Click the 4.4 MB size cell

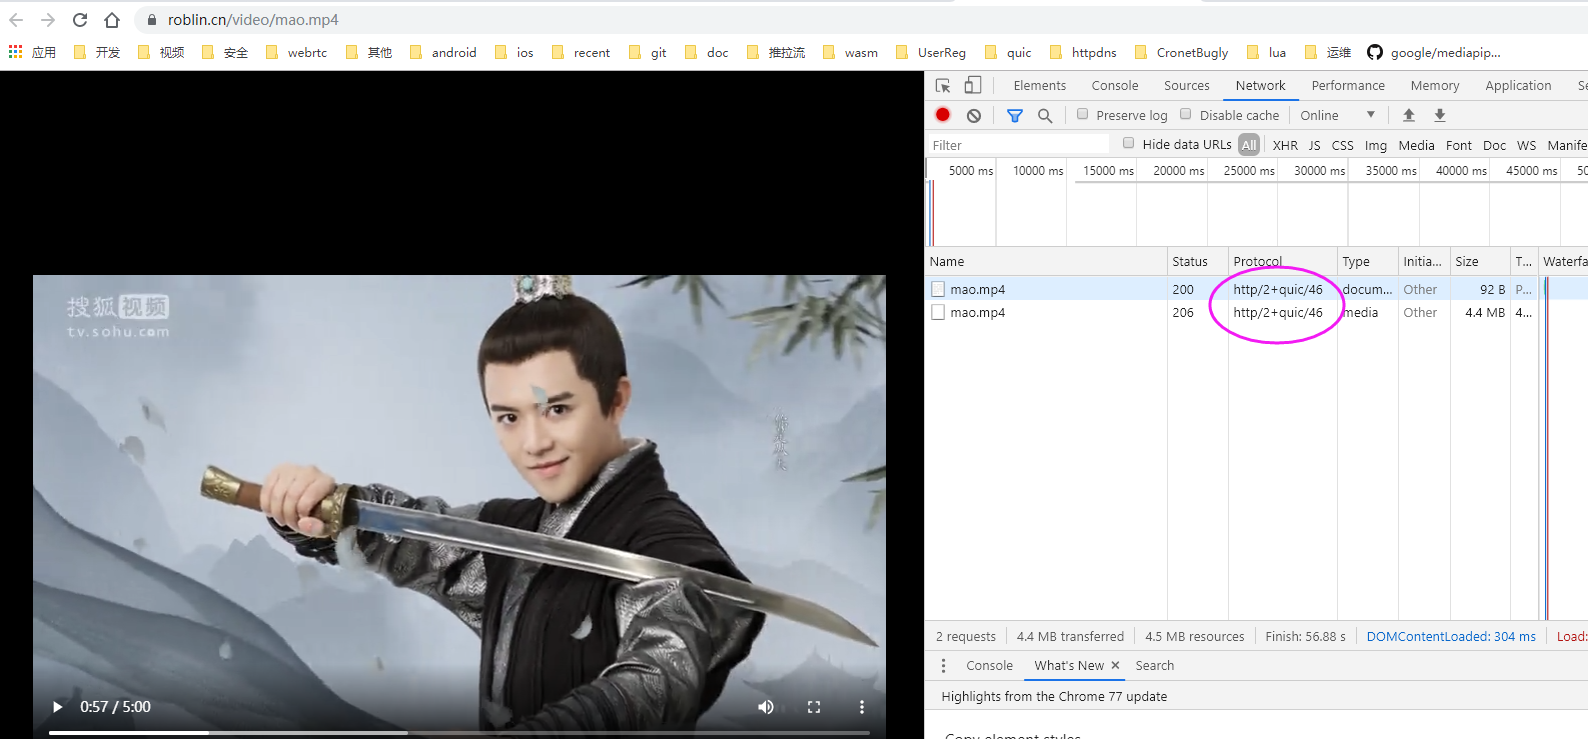click(1484, 312)
